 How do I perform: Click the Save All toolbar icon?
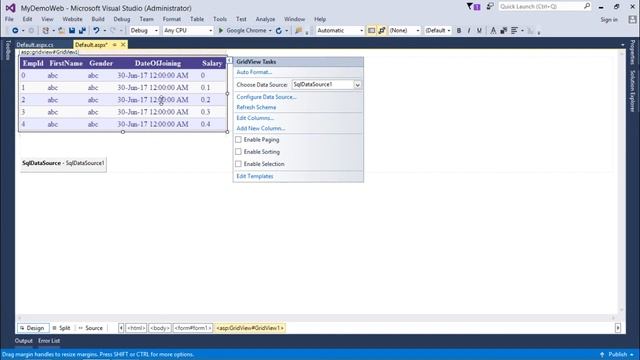(x=82, y=31)
